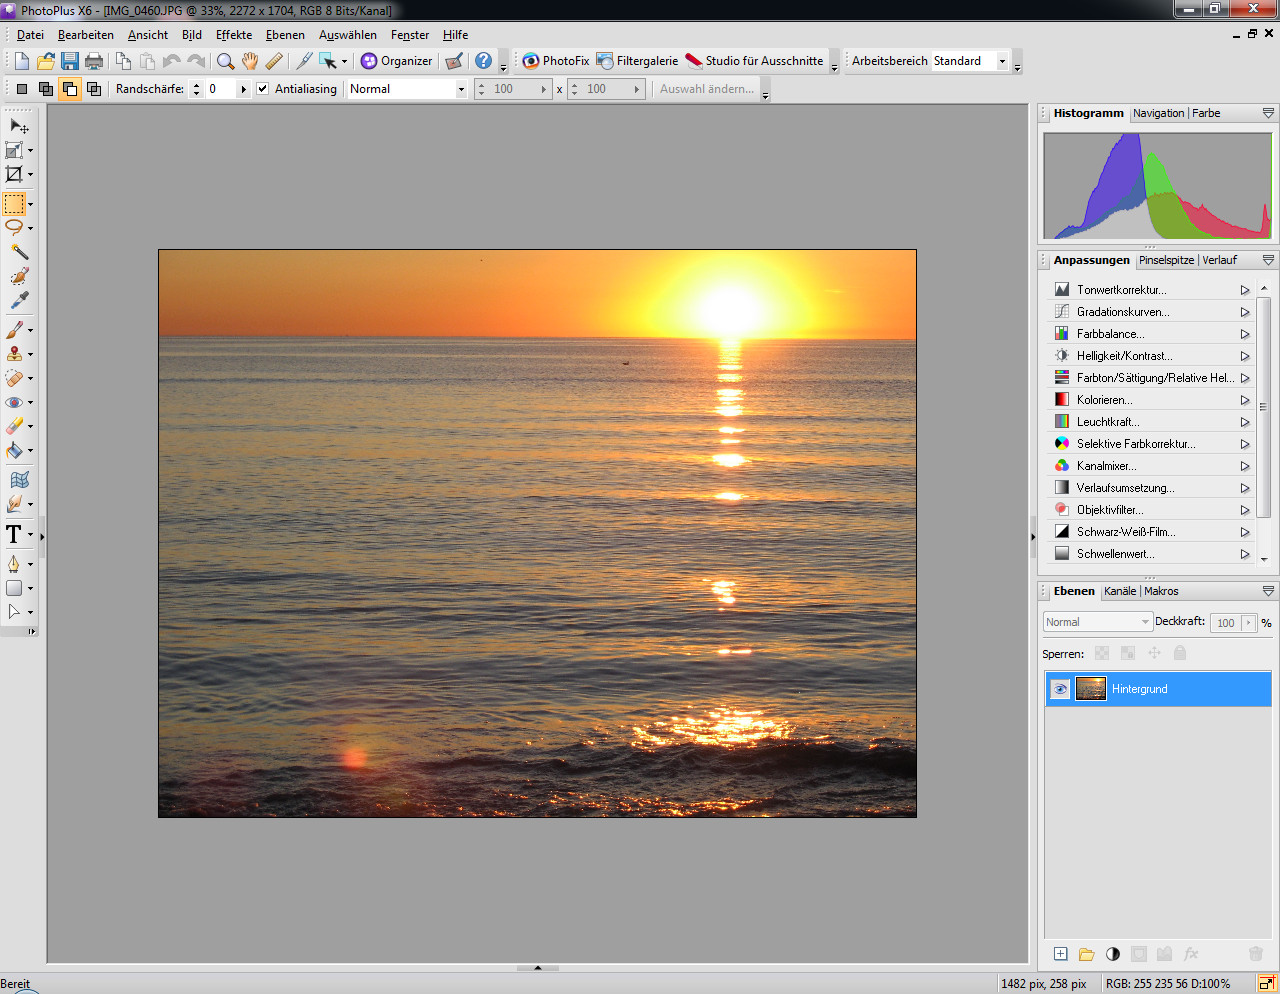The image size is (1280, 994).
Task: Open the Organizer
Action: pos(397,61)
